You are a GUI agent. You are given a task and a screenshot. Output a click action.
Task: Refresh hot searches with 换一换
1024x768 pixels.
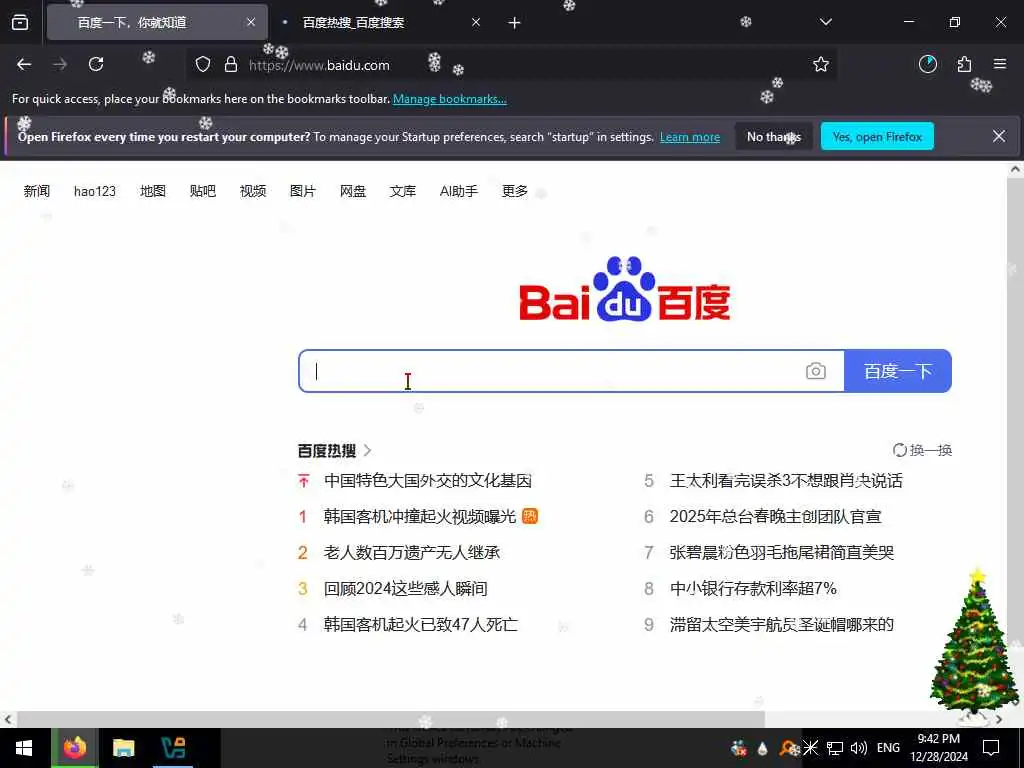[x=922, y=450]
